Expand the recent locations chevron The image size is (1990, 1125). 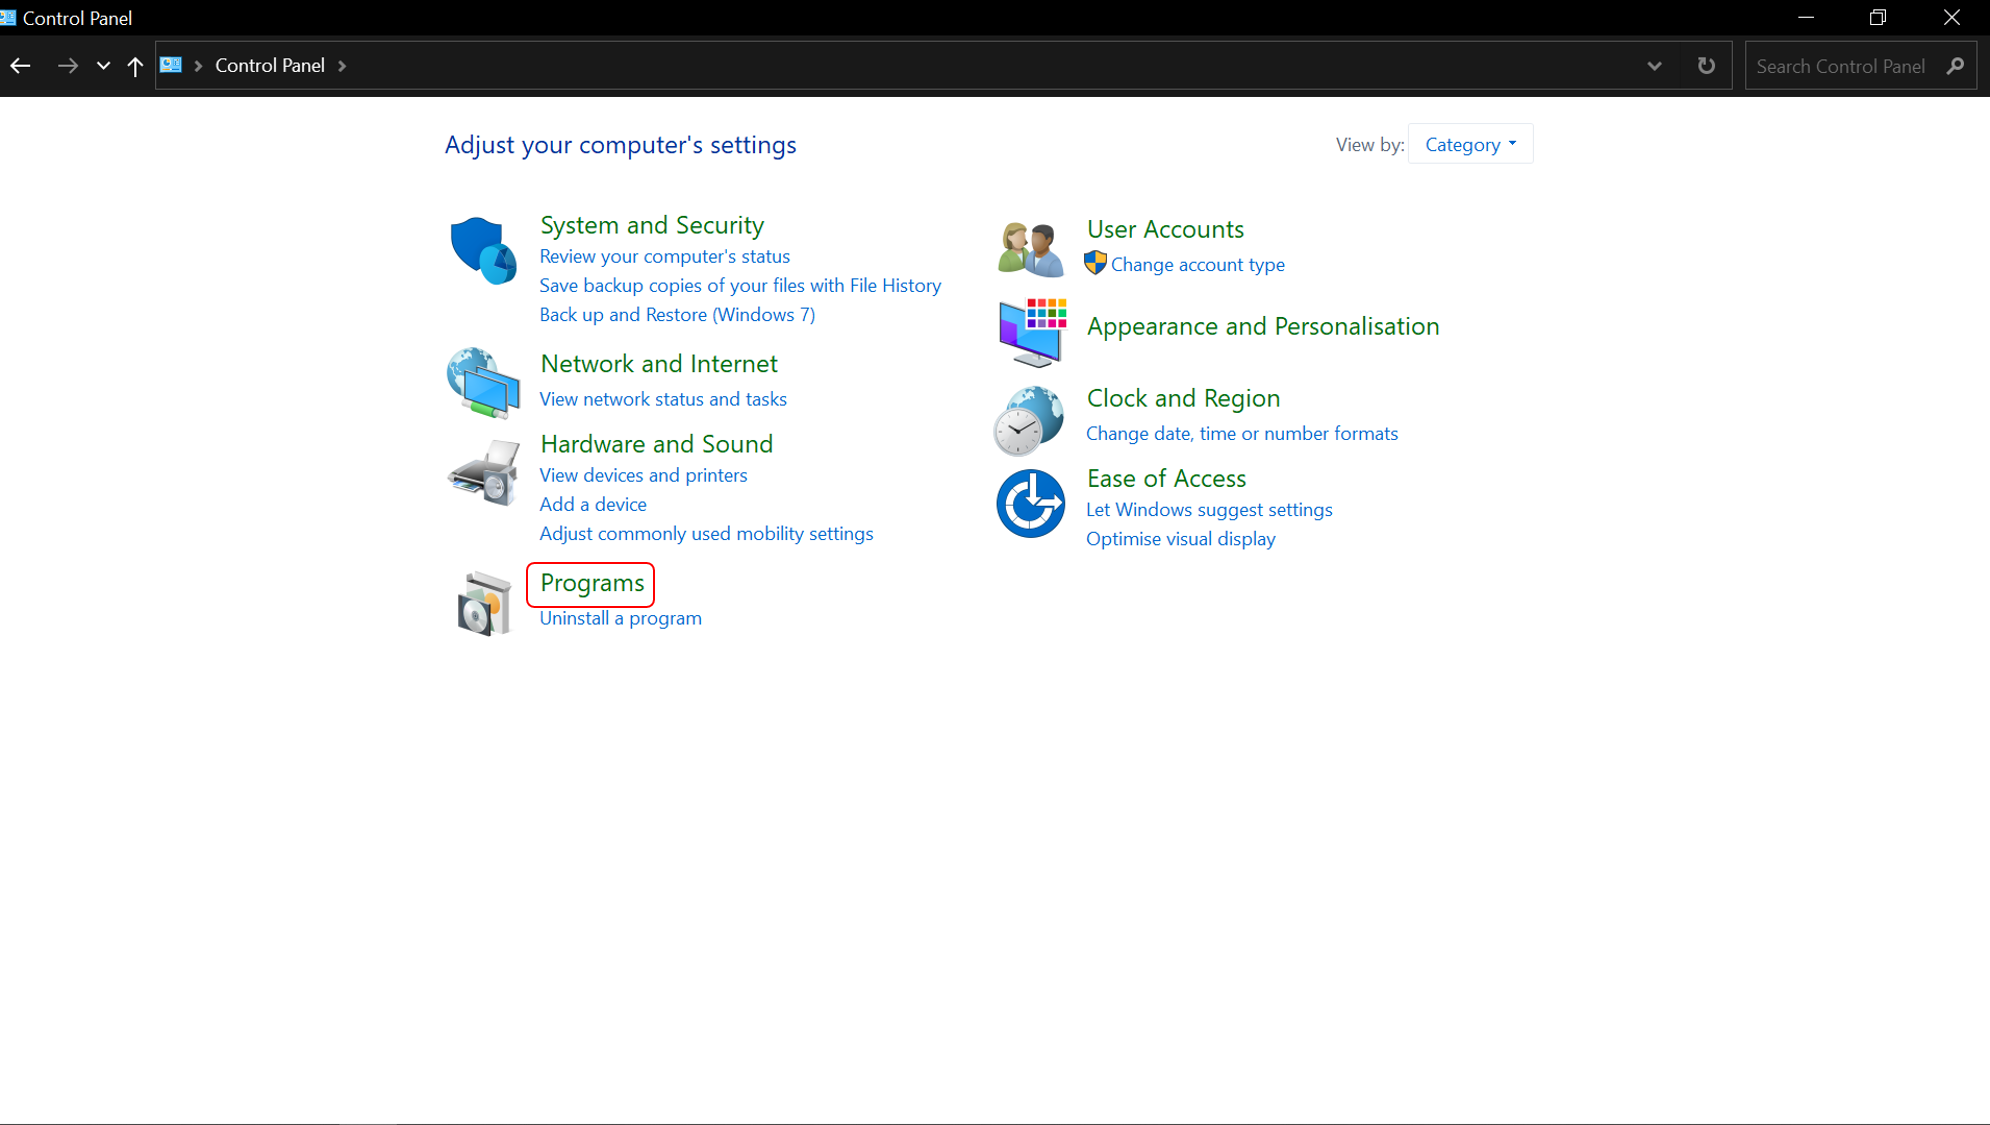click(103, 66)
